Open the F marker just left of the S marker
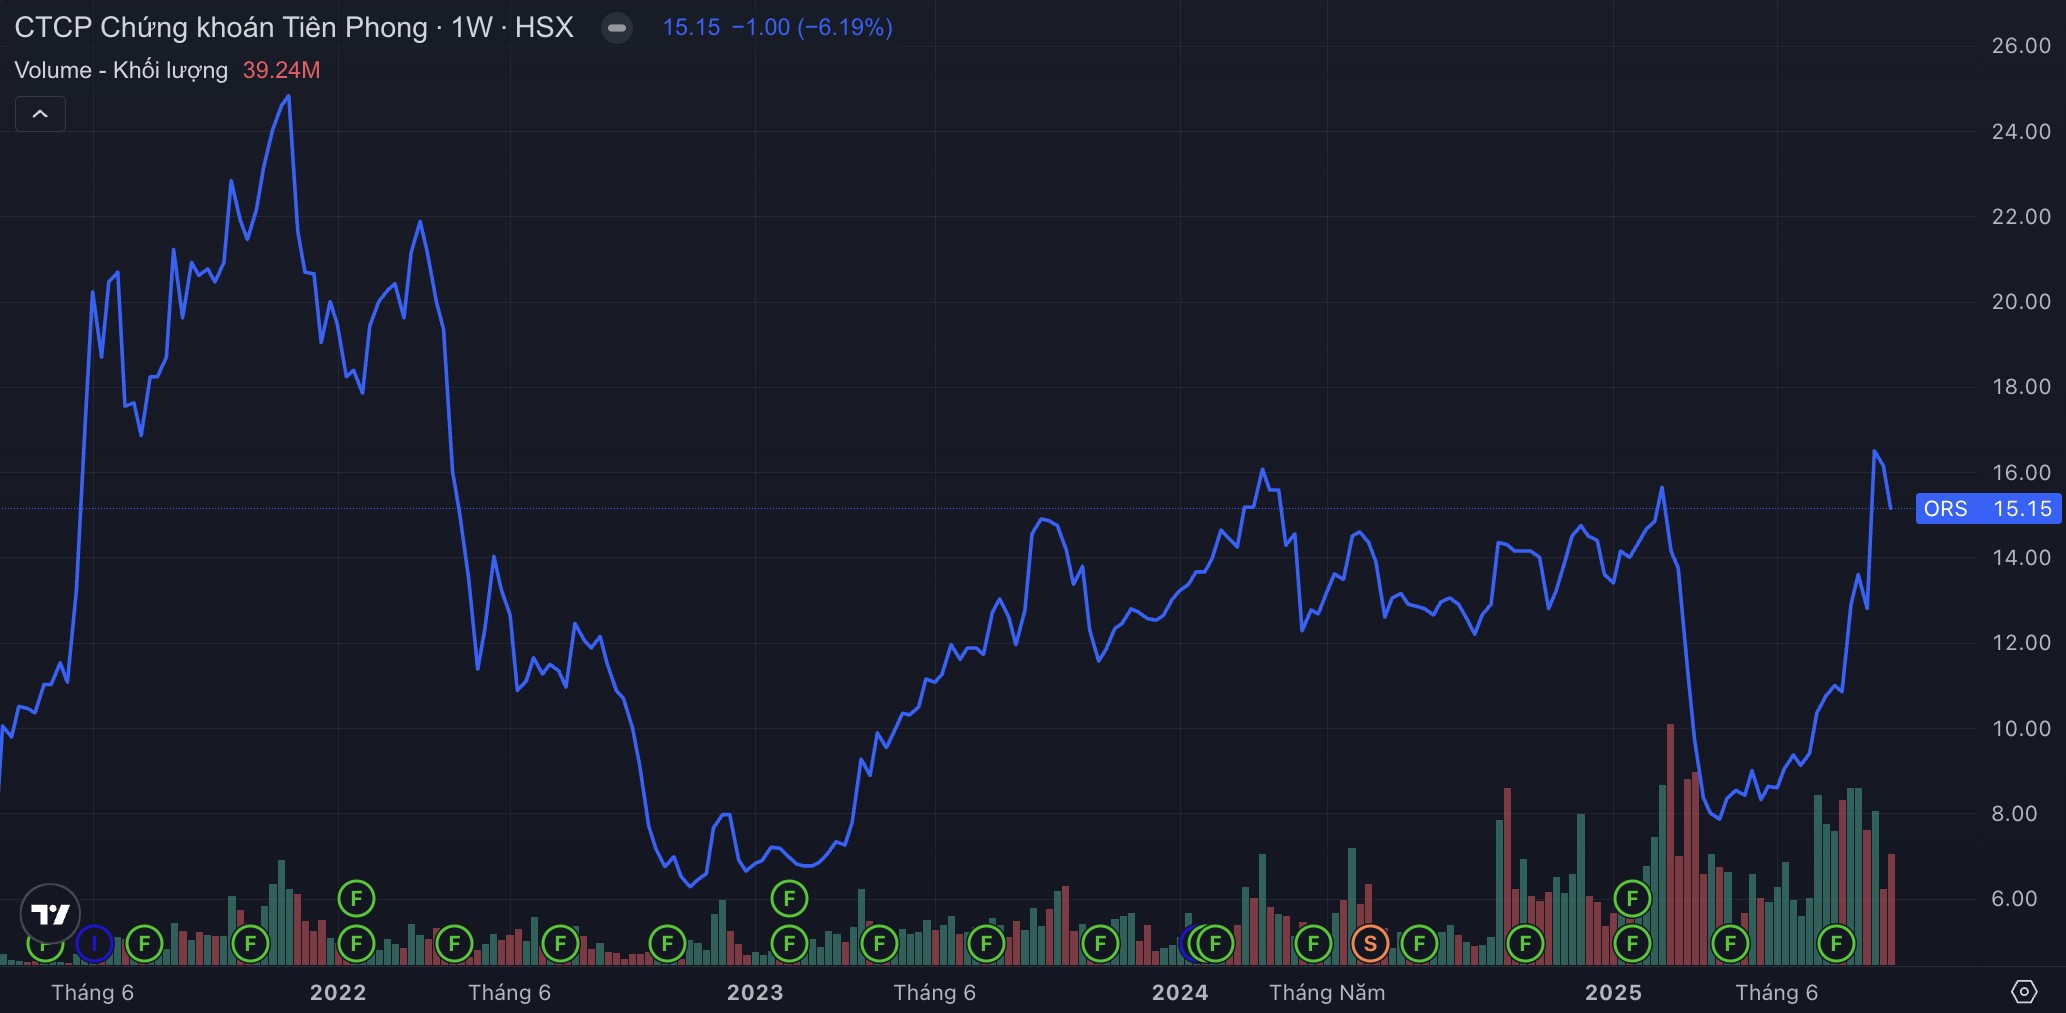Viewport: 2066px width, 1013px height. (x=1313, y=943)
